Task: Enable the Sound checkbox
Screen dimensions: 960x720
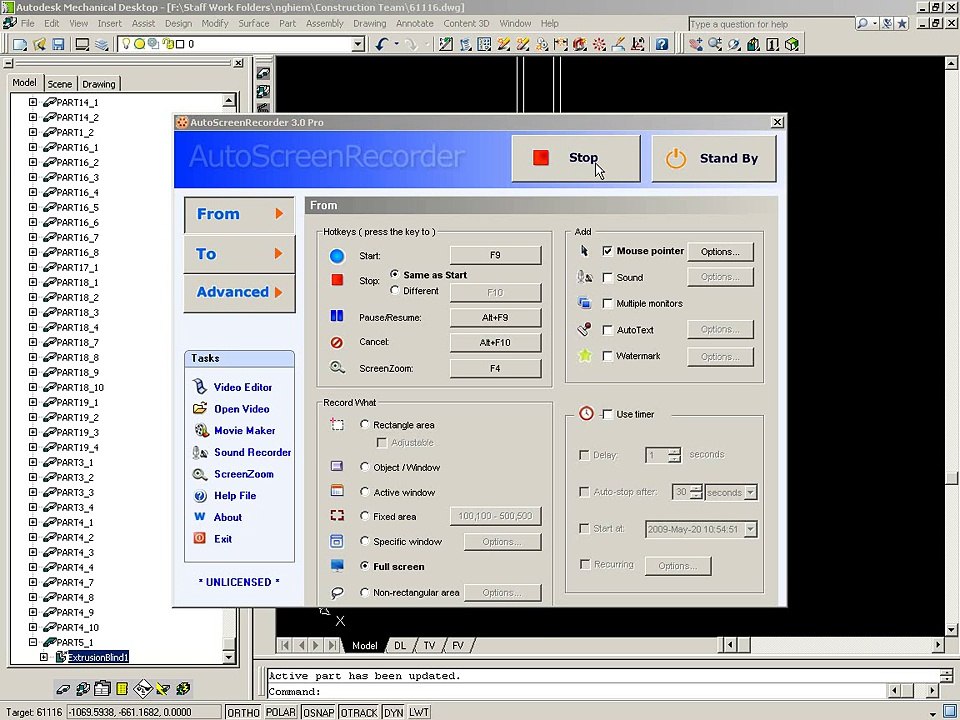Action: [x=607, y=277]
